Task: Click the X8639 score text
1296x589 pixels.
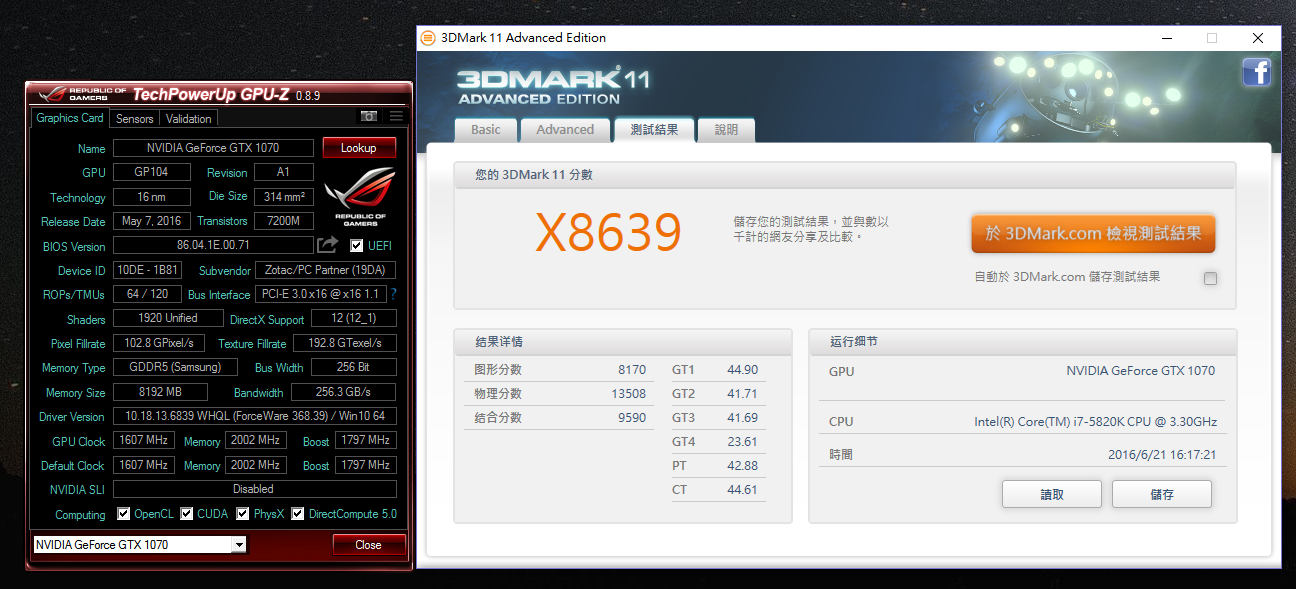Action: (x=608, y=233)
